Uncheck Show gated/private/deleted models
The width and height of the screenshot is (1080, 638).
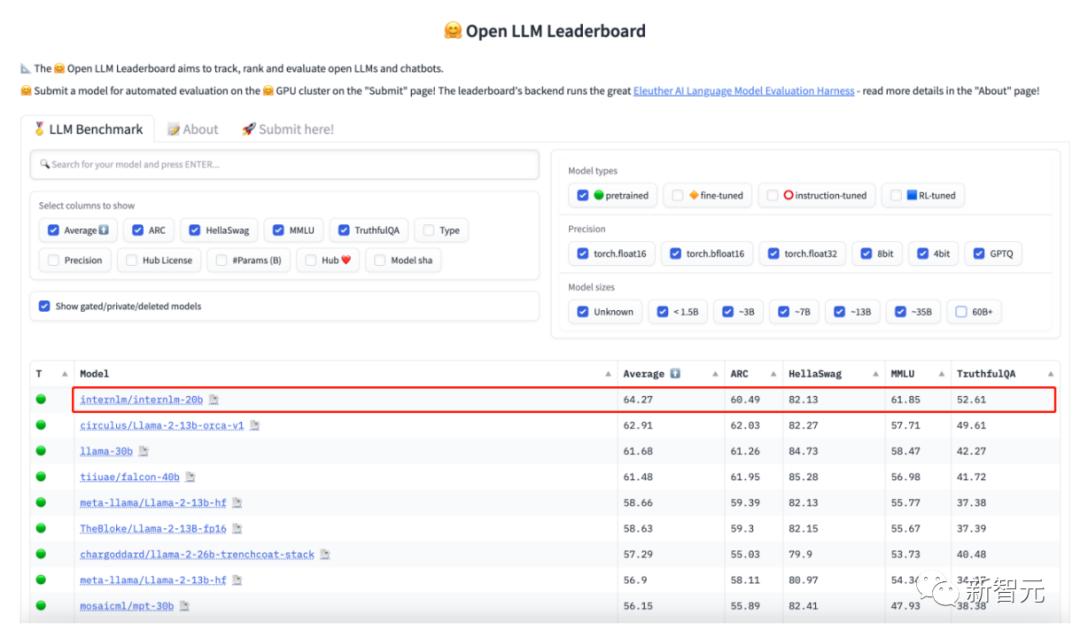point(44,306)
